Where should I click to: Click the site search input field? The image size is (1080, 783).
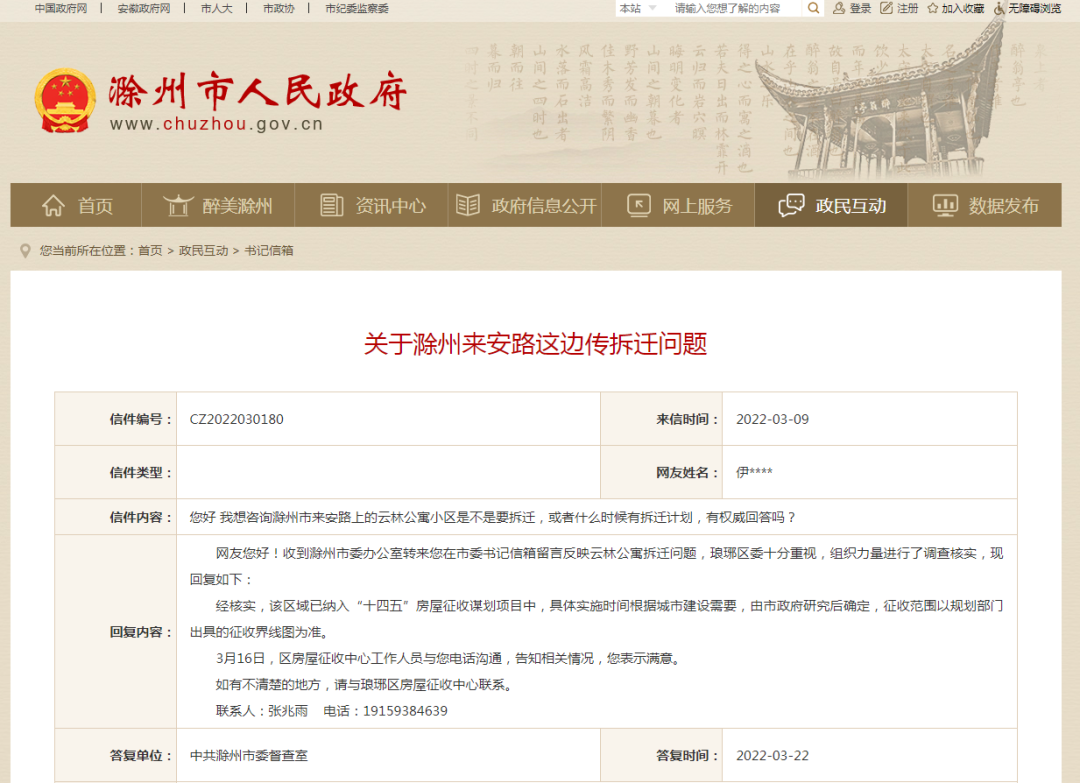click(734, 8)
